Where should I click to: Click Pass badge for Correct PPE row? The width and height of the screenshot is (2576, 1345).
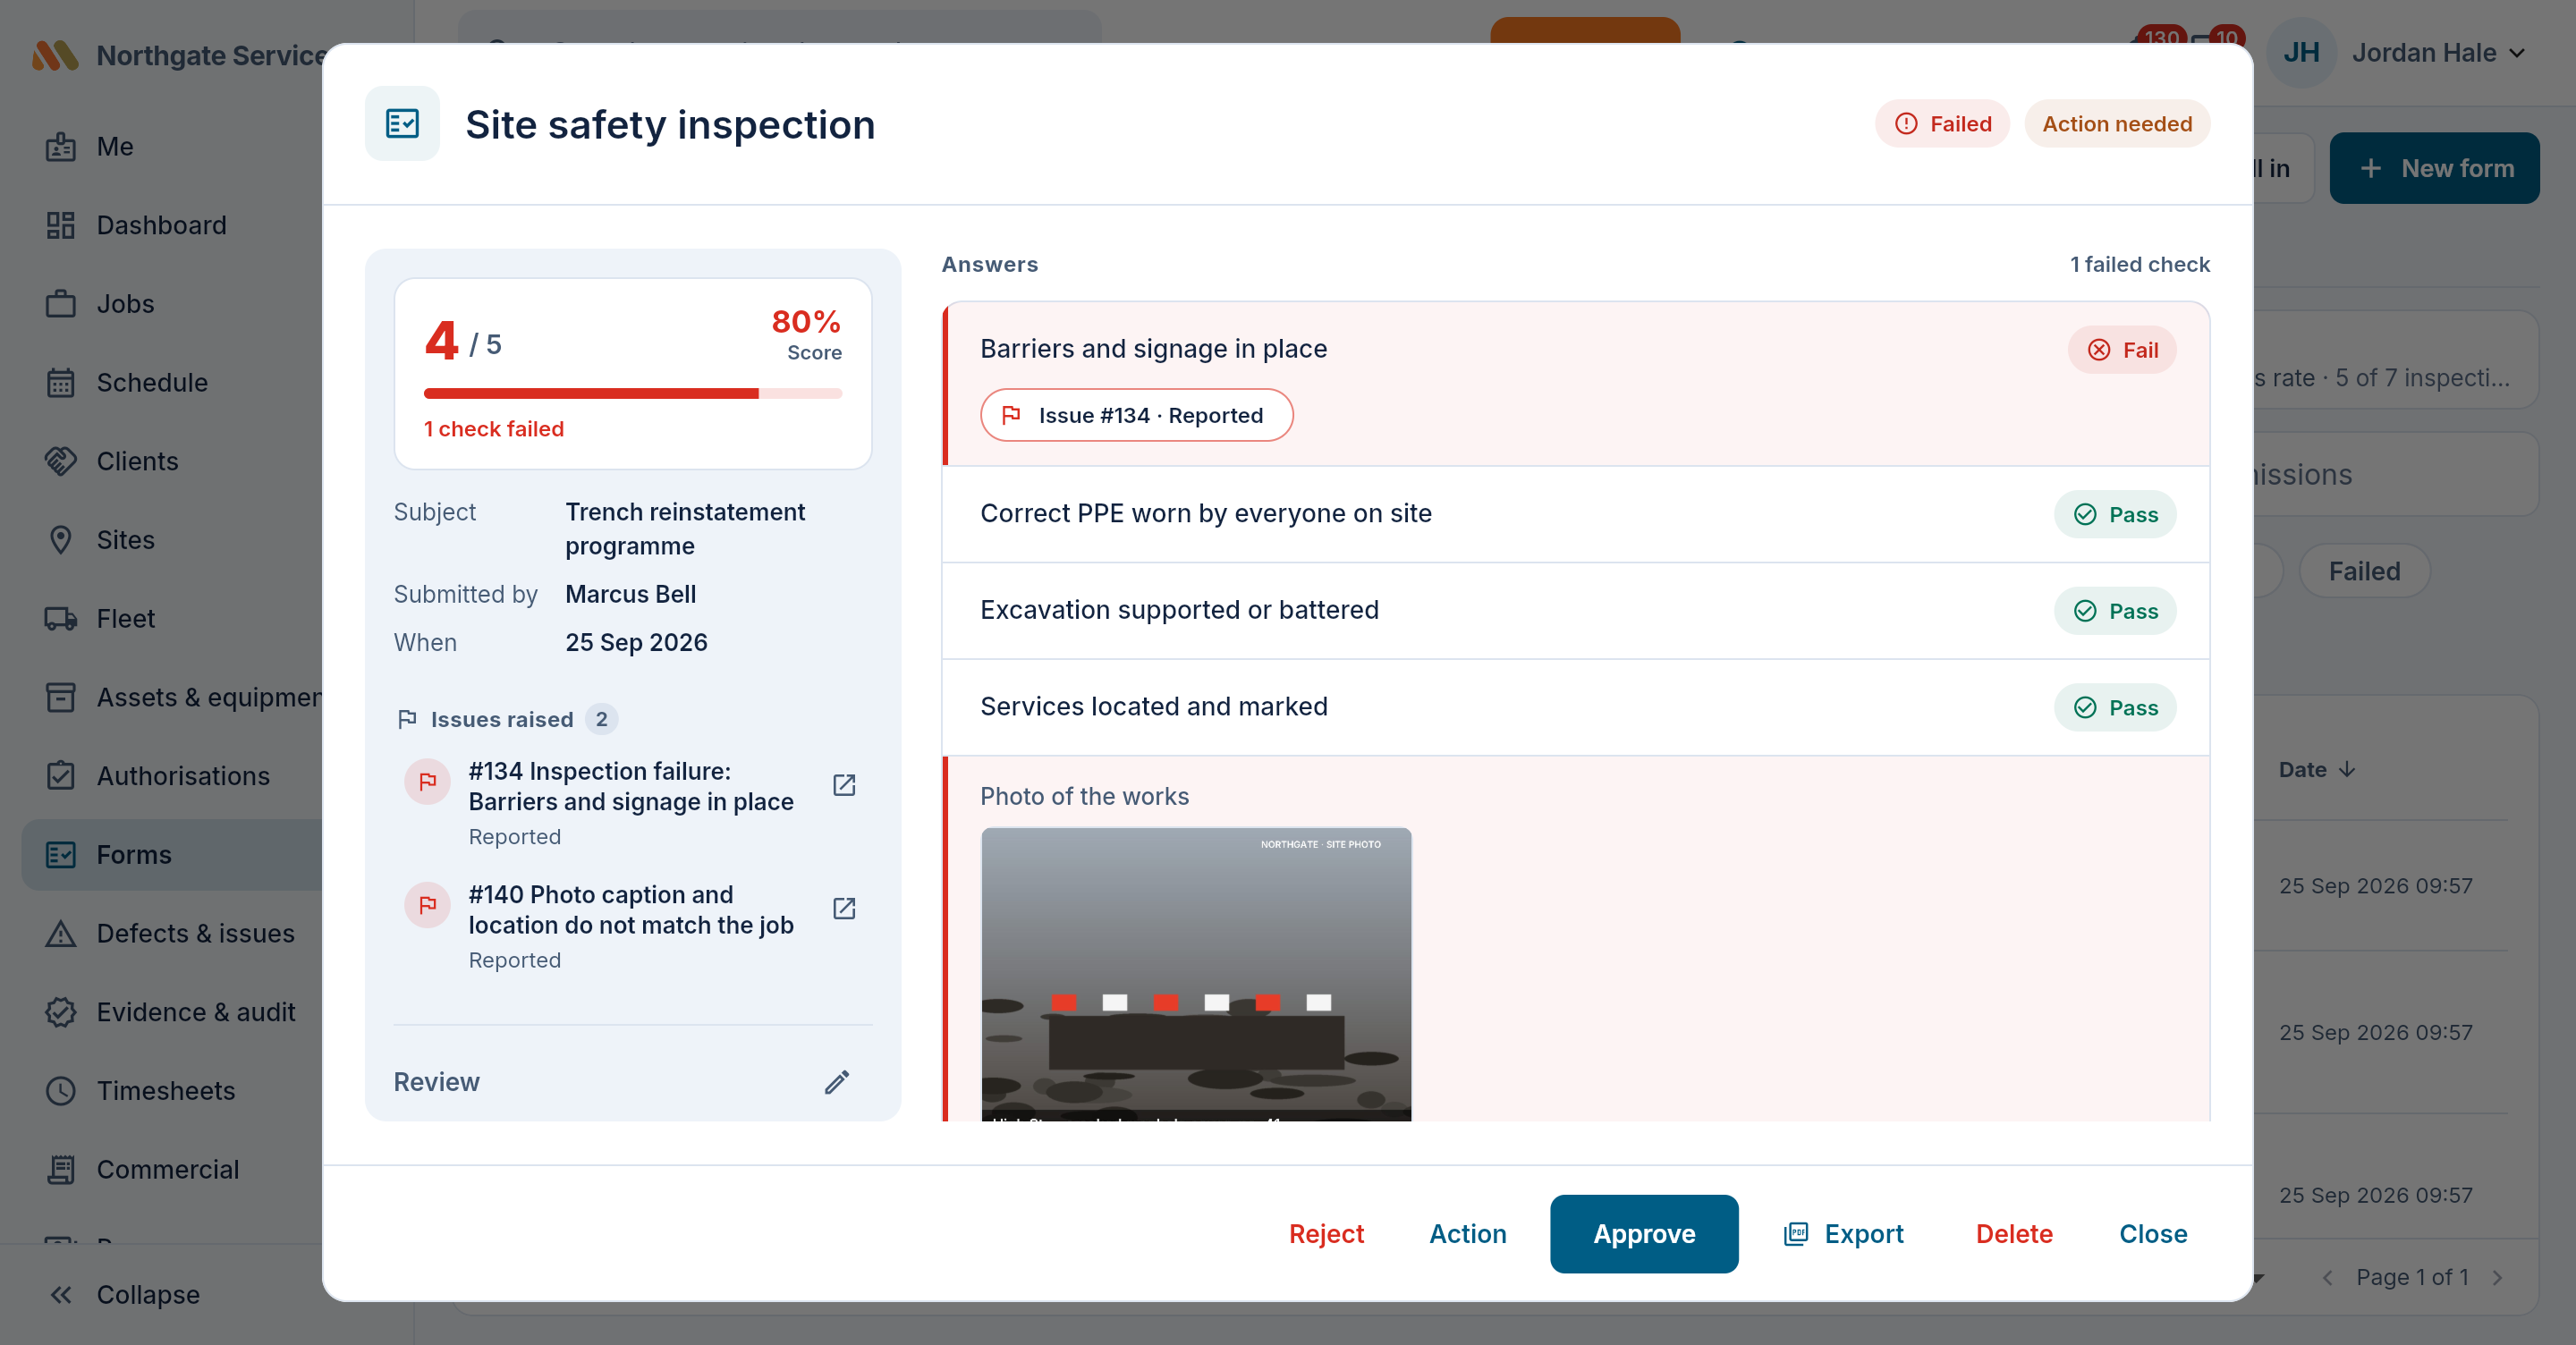(2115, 514)
